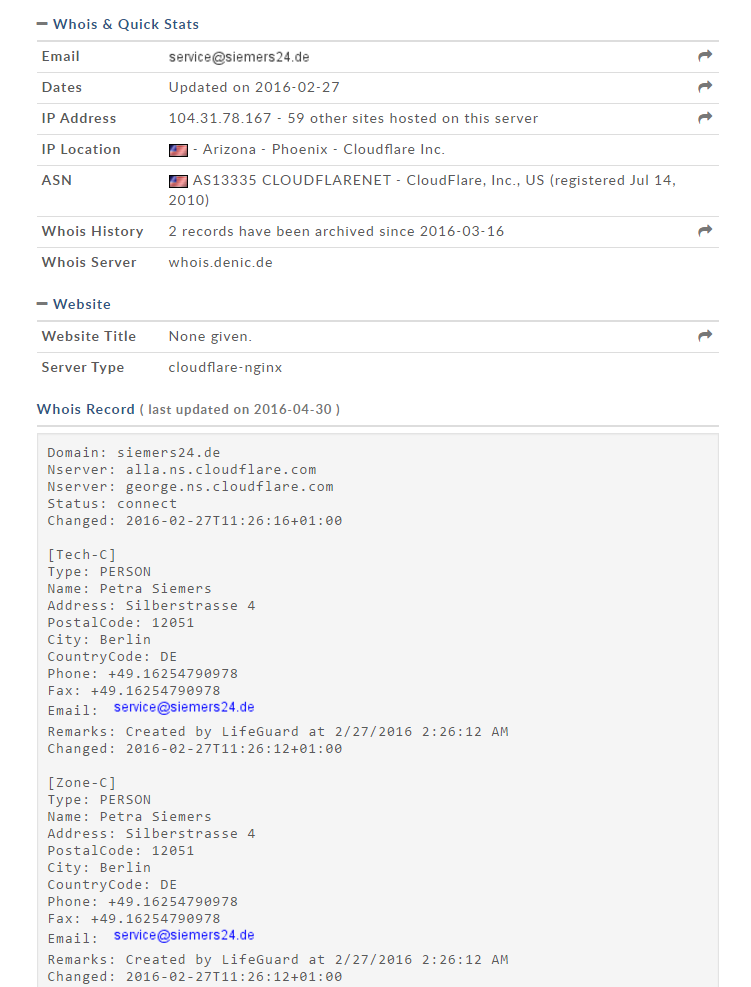Click the email address in Quick Stats
The image size is (751, 987).
(239, 57)
